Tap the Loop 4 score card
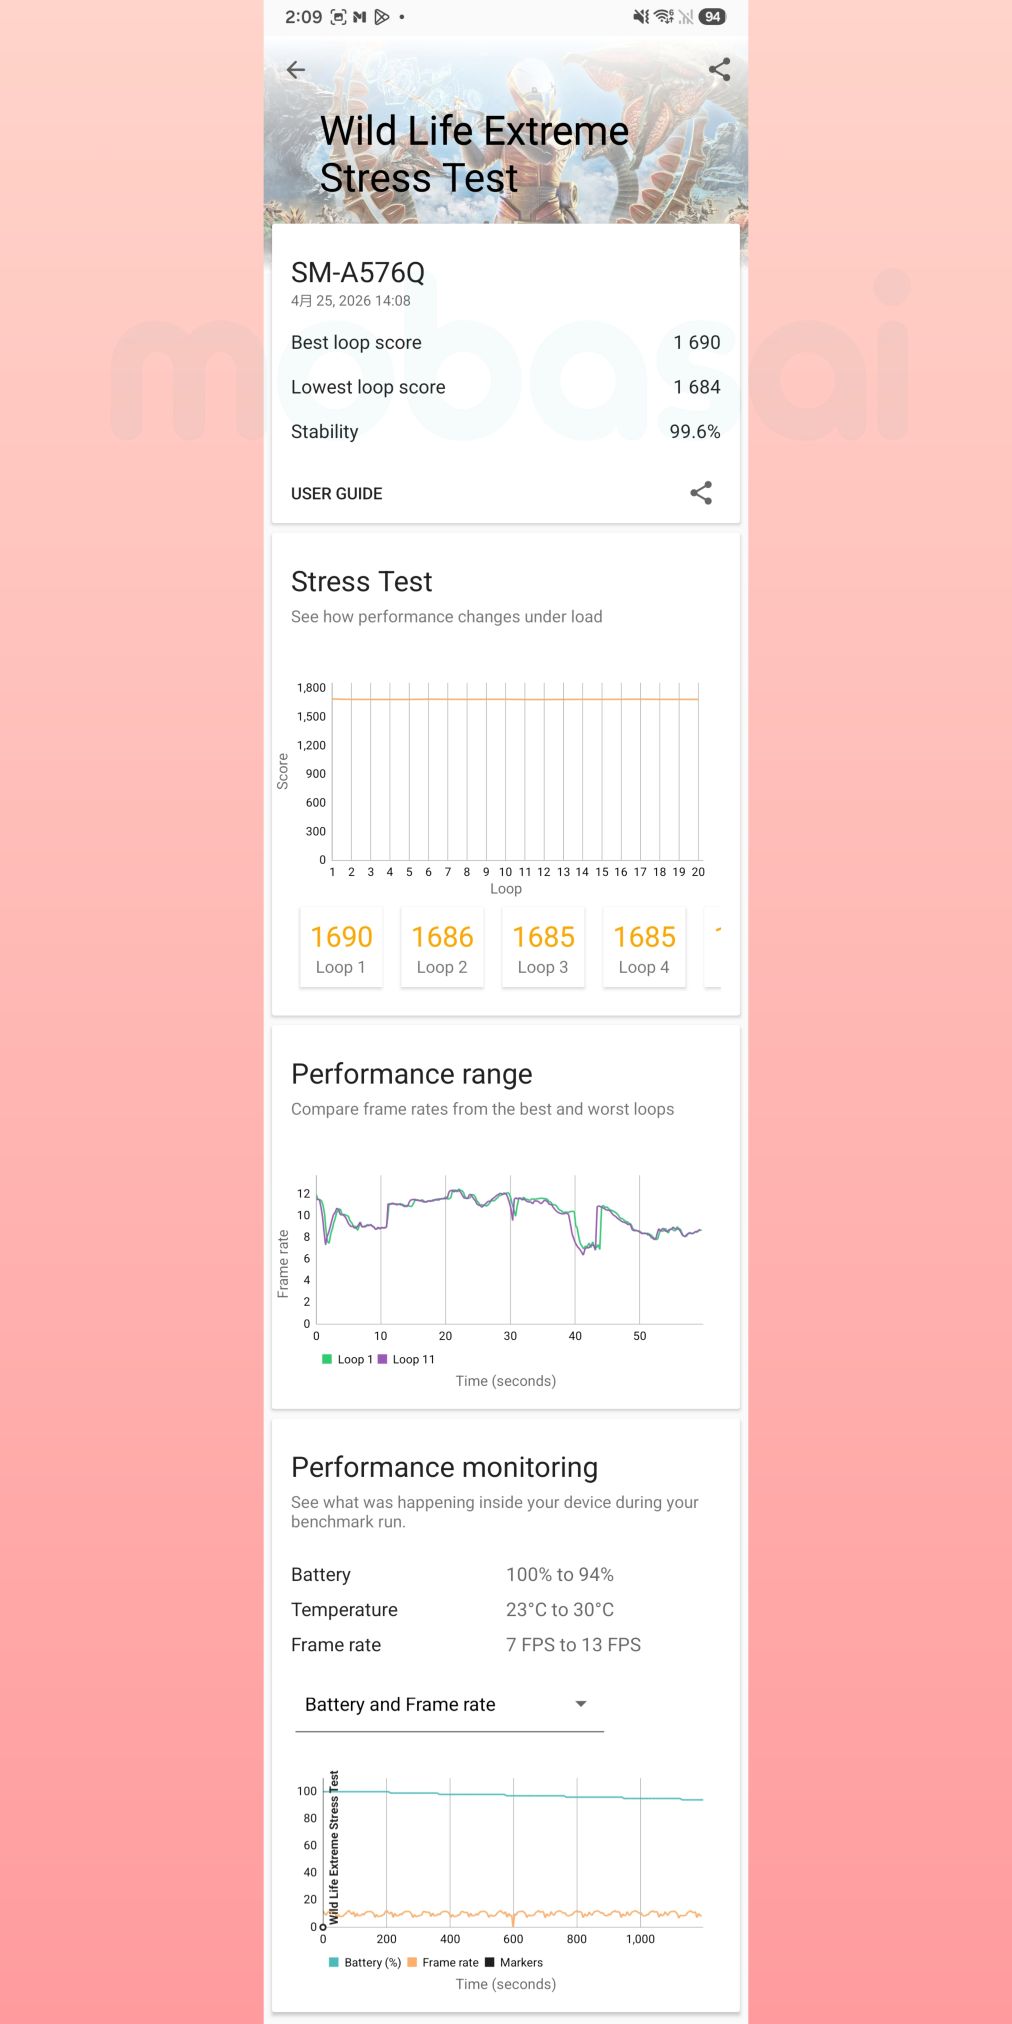 coord(644,948)
